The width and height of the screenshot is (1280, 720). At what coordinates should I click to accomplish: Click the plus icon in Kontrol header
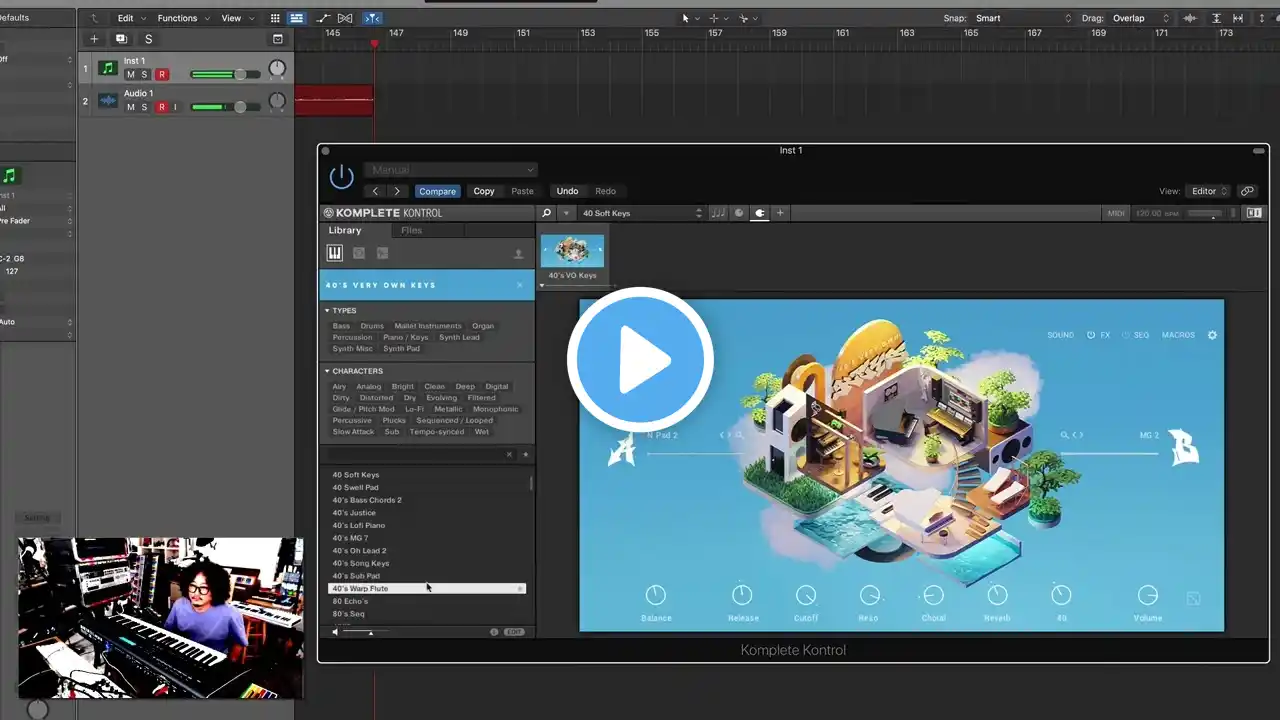pos(780,213)
